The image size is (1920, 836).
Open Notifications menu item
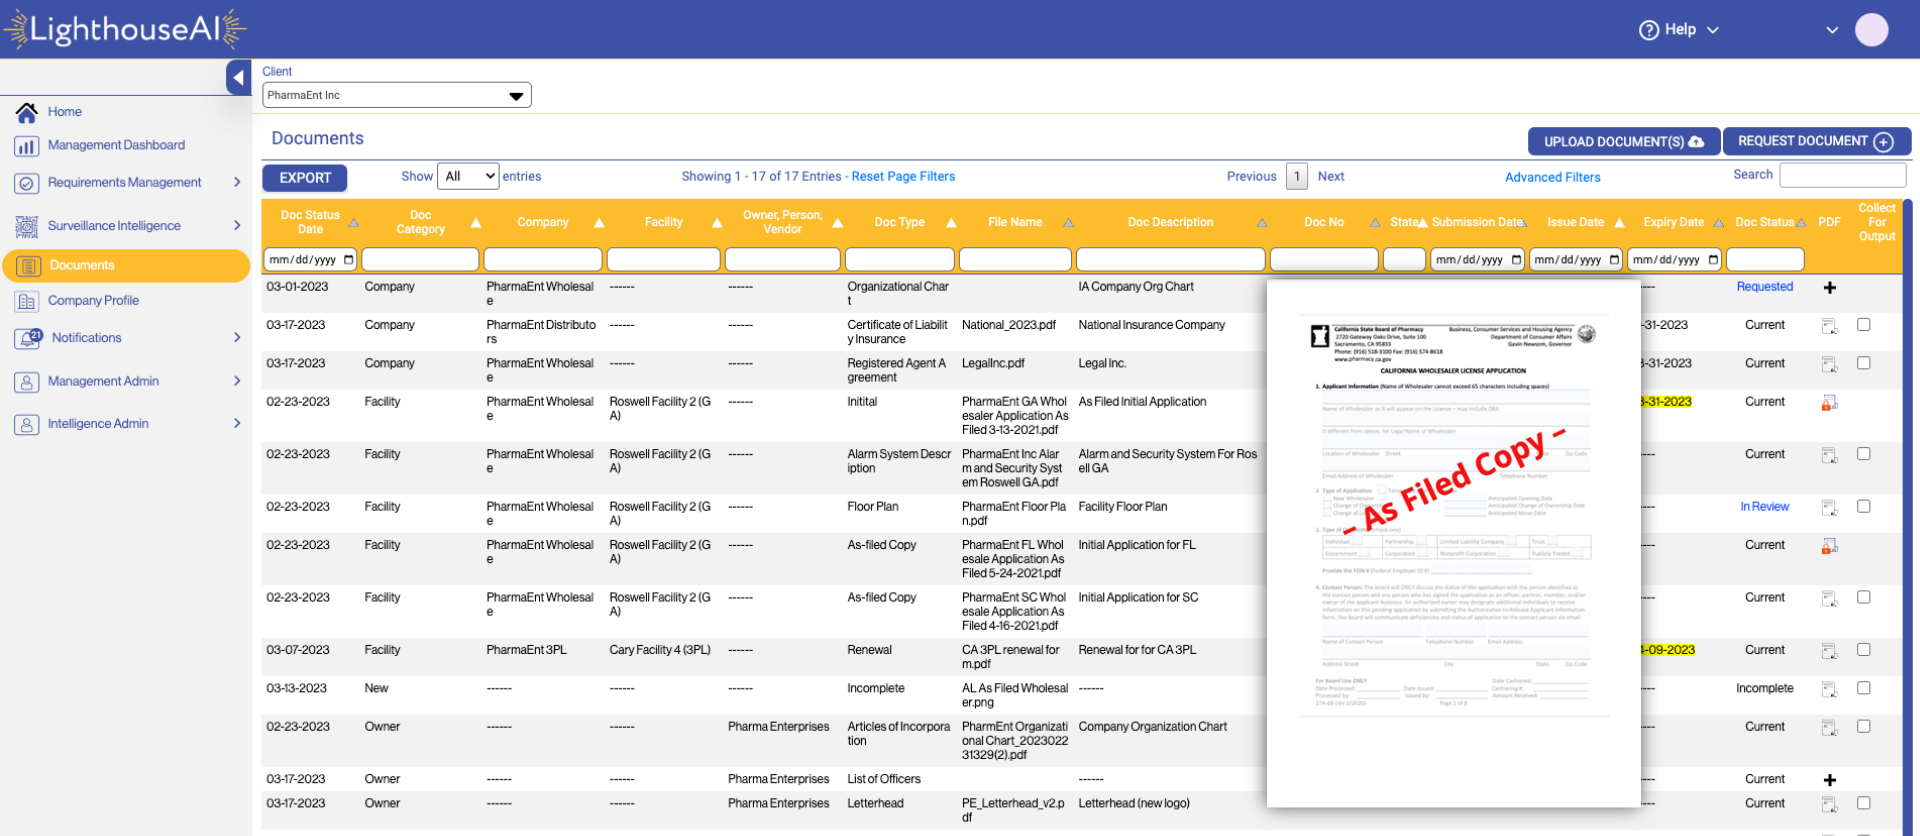click(87, 338)
